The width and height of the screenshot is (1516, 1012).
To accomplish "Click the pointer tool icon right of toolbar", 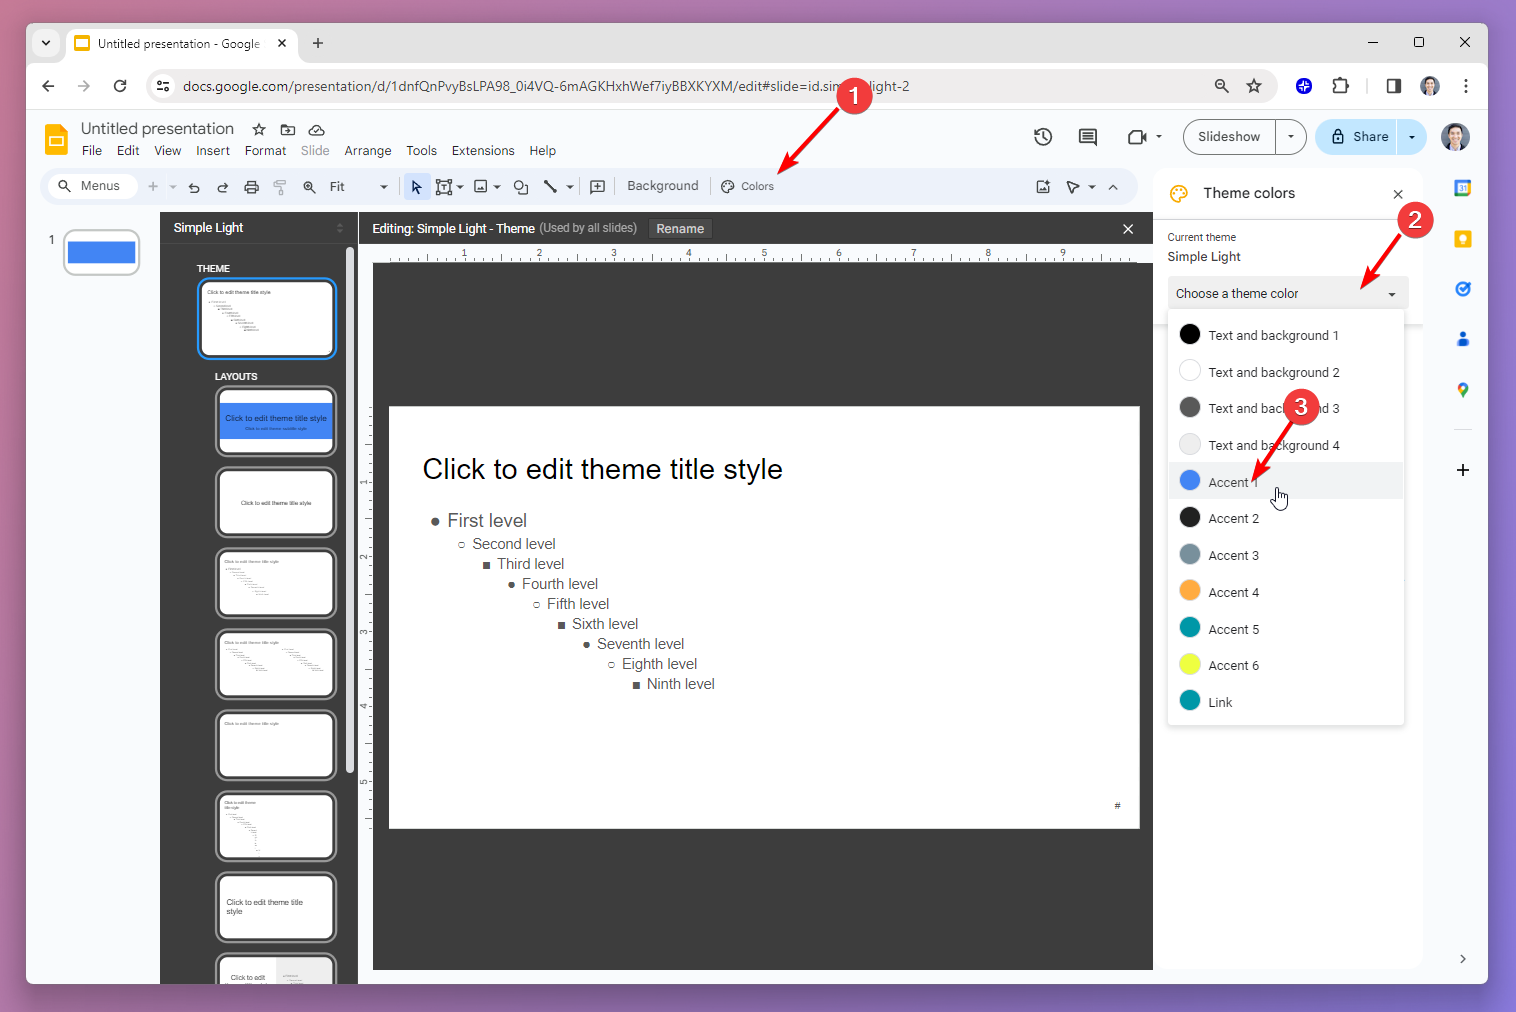I will pyautogui.click(x=1073, y=187).
